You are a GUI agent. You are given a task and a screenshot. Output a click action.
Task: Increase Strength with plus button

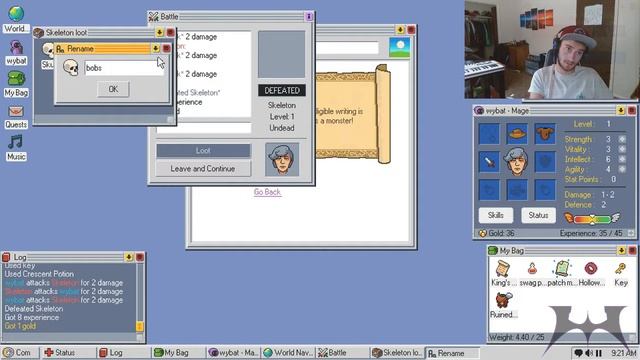click(x=622, y=139)
